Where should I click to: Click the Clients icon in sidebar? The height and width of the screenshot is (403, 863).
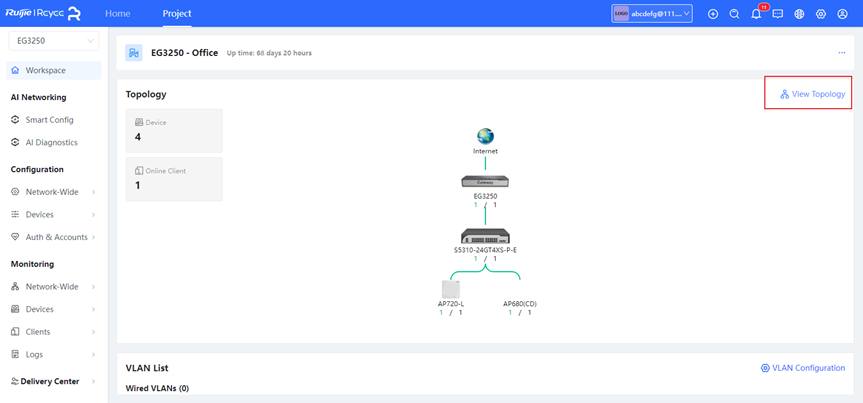15,332
